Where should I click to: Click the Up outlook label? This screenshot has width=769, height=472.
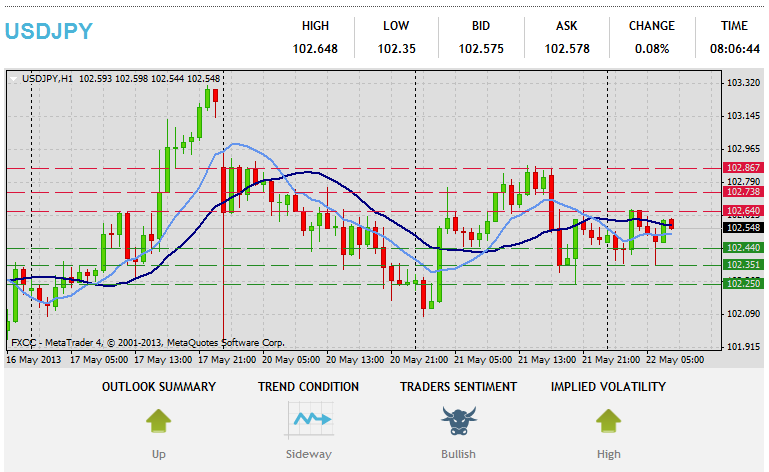pos(158,454)
